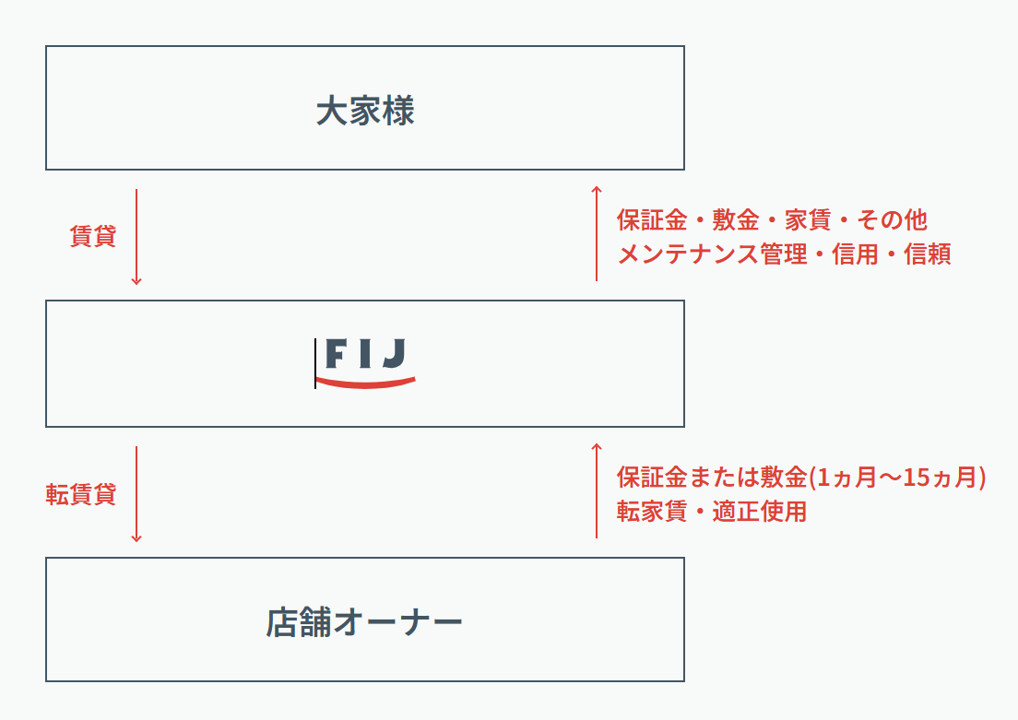Click the letter F in the logo
This screenshot has width=1018, height=720.
point(335,354)
